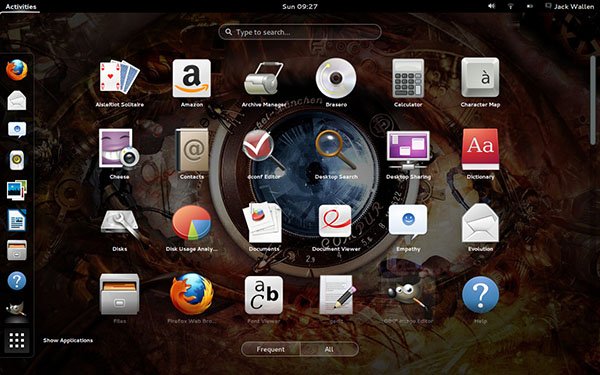This screenshot has height=375, width=600.
Task: Open Disk Usage Analyzer
Action: pyautogui.click(x=191, y=223)
